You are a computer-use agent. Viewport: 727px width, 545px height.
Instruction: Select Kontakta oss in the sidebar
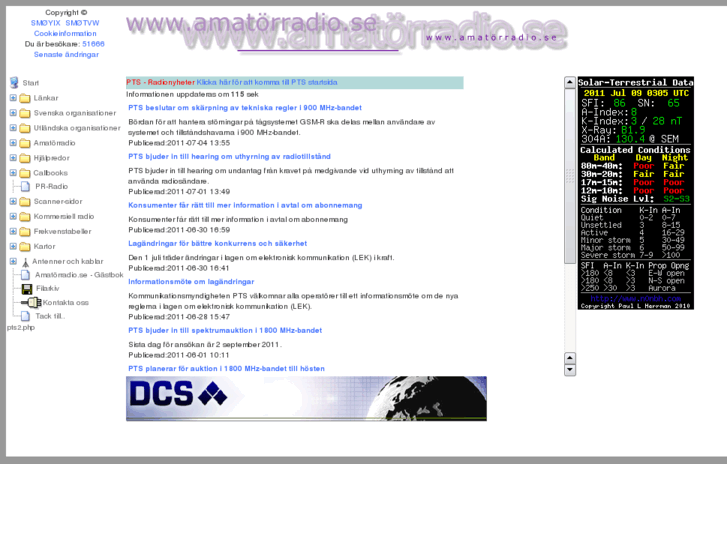(x=66, y=302)
